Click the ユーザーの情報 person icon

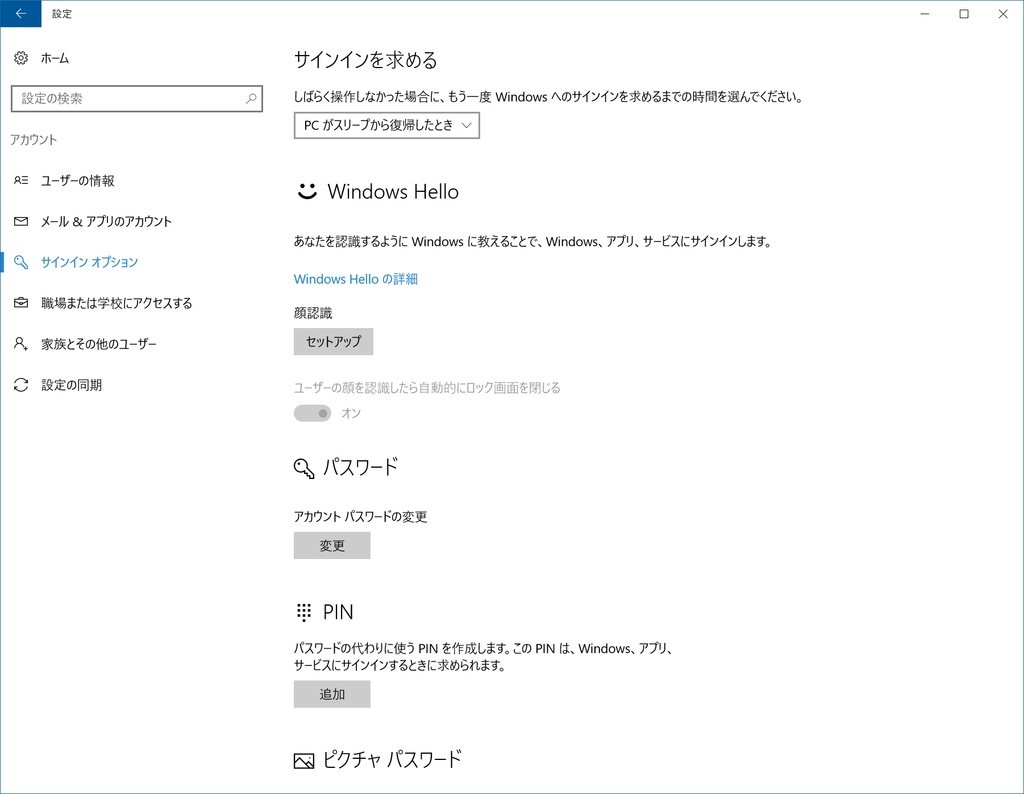[x=21, y=180]
